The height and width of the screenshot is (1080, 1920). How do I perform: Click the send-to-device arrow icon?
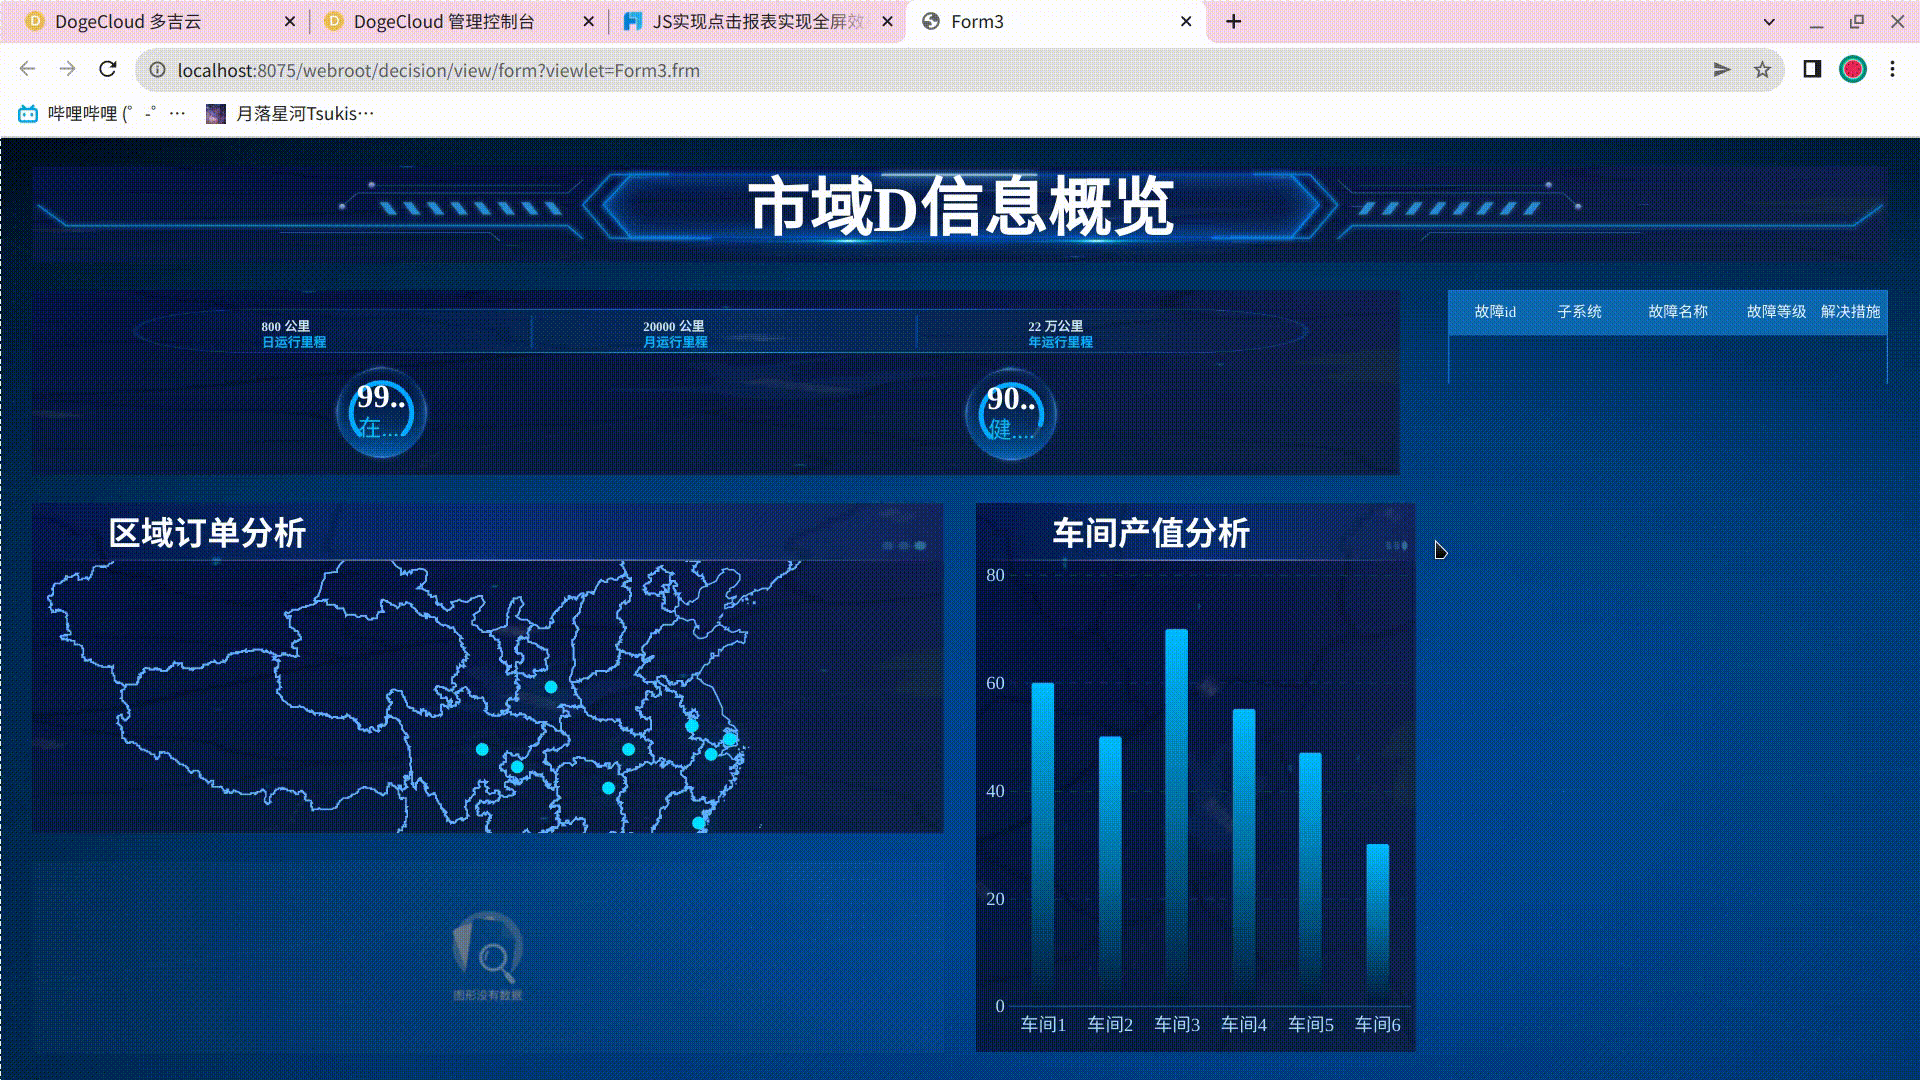tap(1720, 70)
